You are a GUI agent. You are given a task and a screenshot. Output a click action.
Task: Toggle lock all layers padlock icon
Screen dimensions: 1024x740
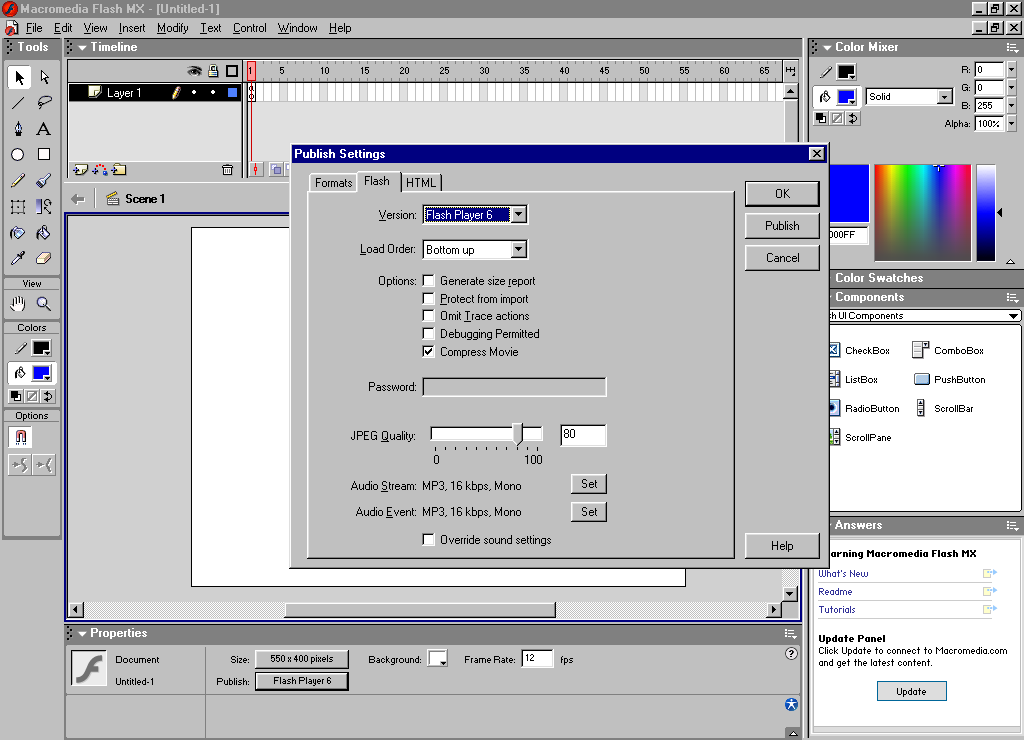pos(213,71)
